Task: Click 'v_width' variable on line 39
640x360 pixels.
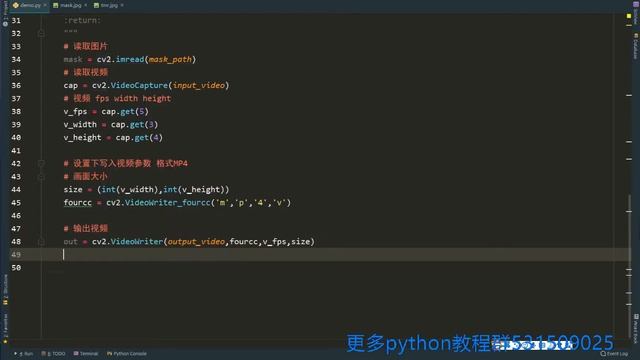Action: point(80,125)
